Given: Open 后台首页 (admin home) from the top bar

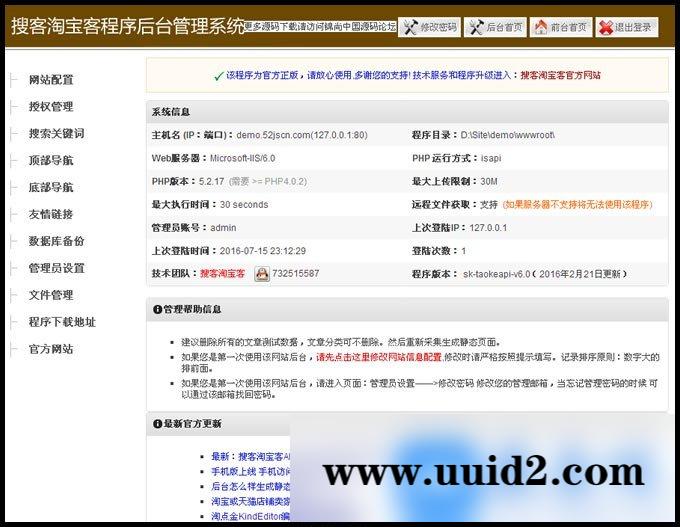Looking at the screenshot, I should (495, 27).
